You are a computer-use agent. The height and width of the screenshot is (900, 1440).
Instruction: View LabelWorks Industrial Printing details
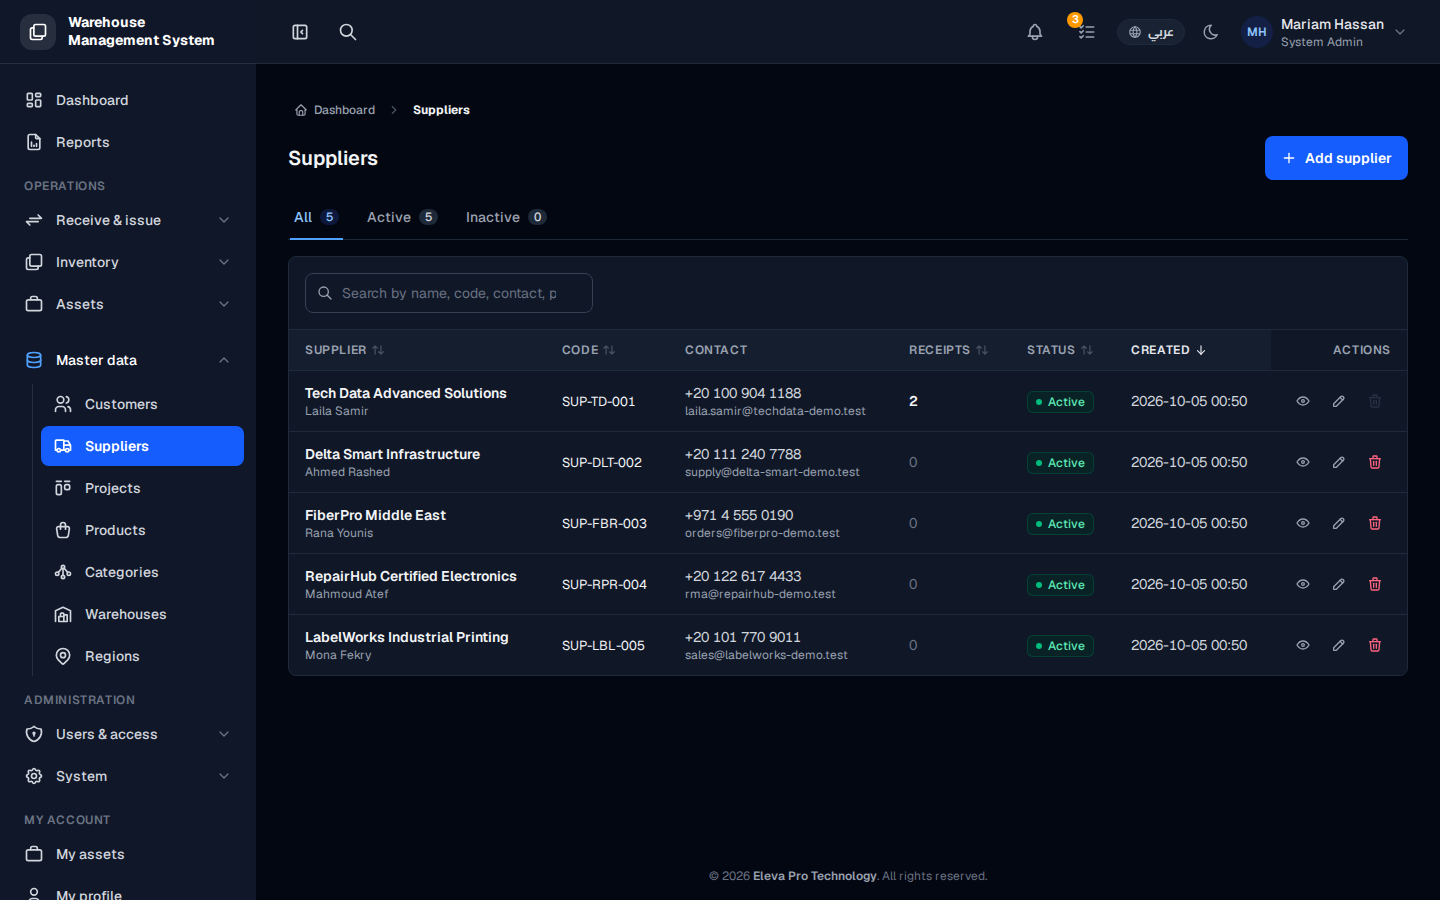(x=1303, y=645)
